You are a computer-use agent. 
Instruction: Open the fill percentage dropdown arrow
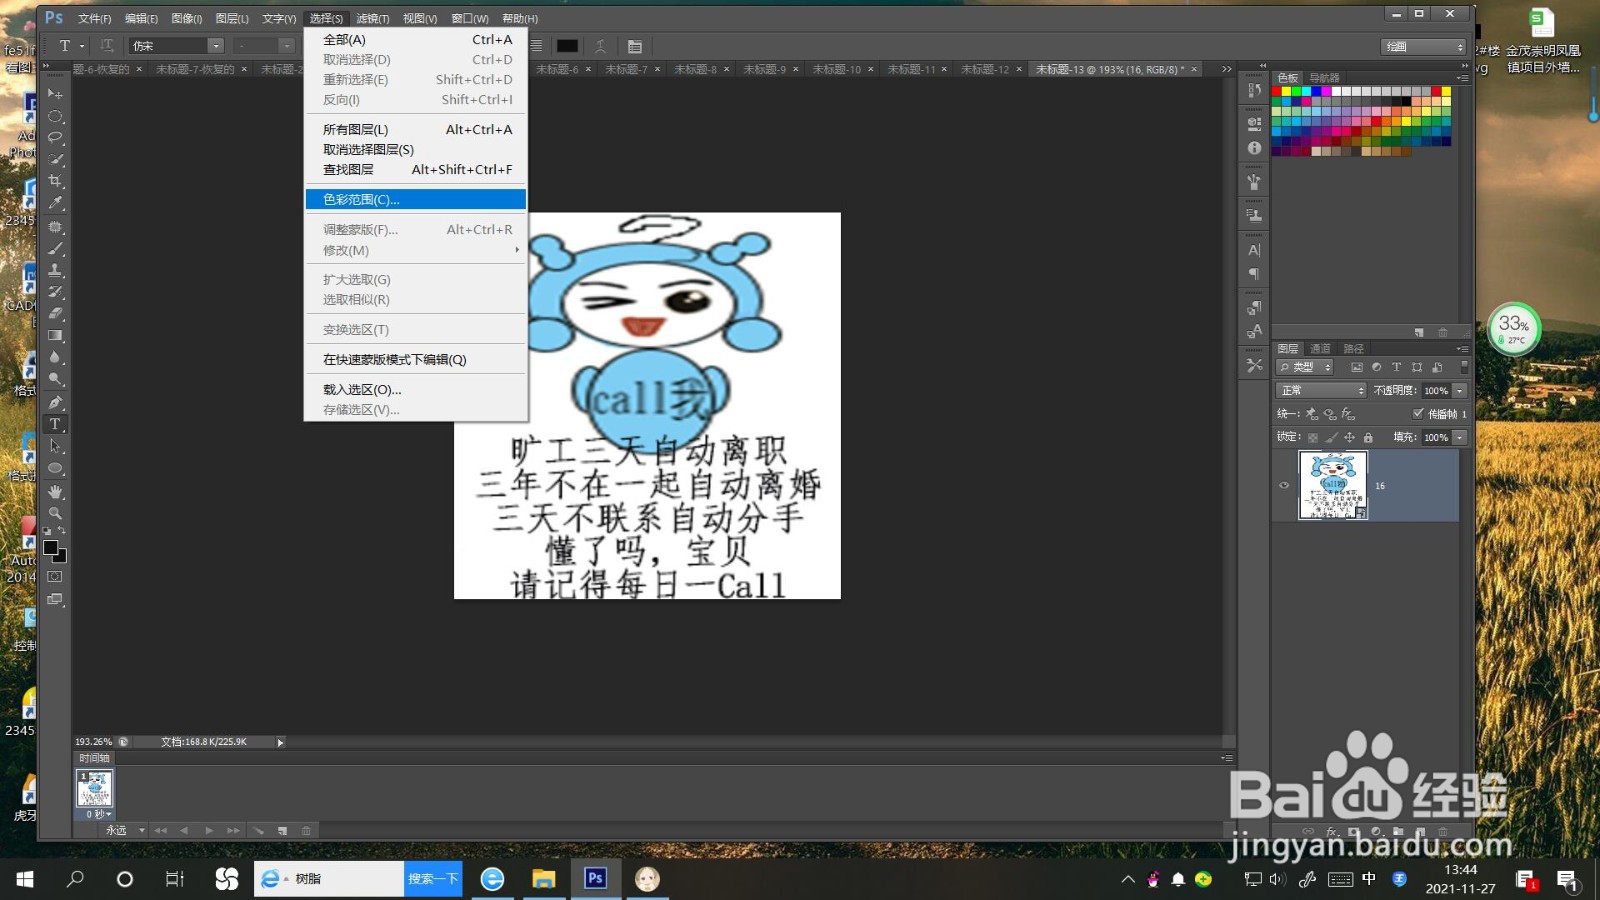tap(1460, 437)
